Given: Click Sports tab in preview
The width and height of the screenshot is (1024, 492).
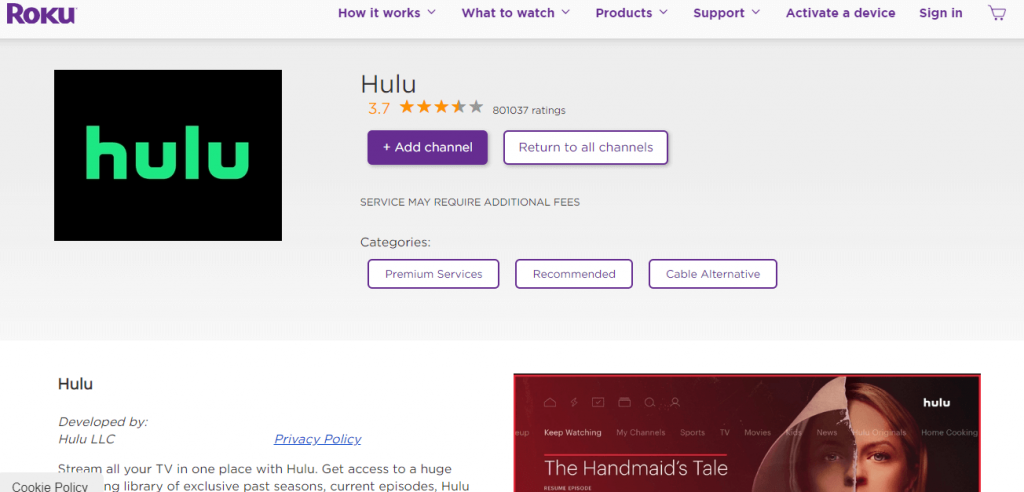Looking at the screenshot, I should 692,433.
